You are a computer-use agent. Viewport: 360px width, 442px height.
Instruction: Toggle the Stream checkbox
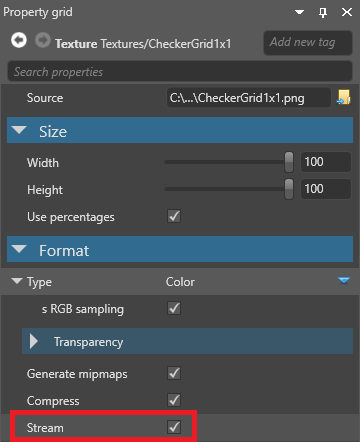click(174, 427)
